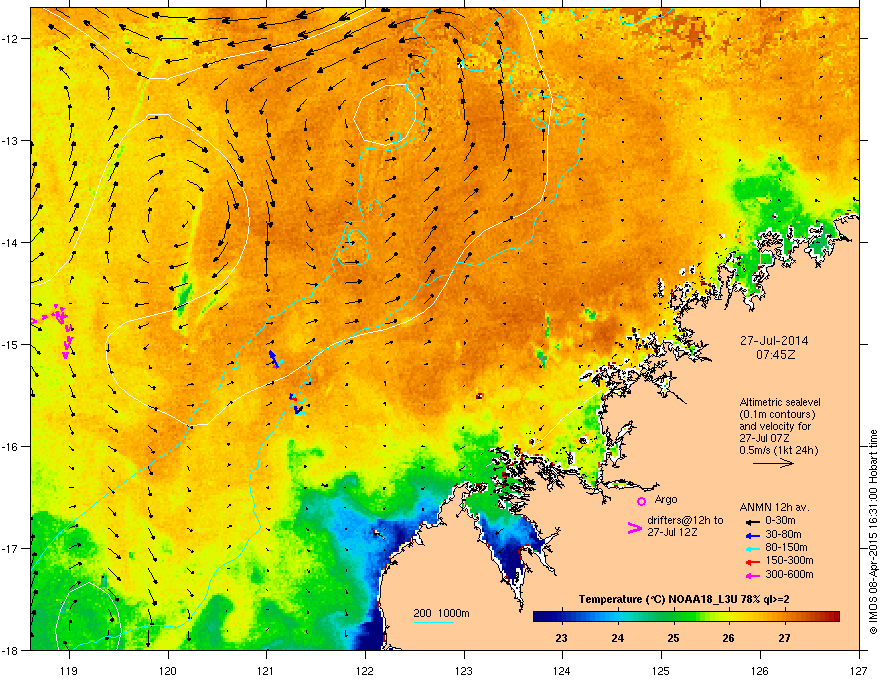The height and width of the screenshot is (680, 880).
Task: Click the latitude axis label -17
Action: point(10,548)
